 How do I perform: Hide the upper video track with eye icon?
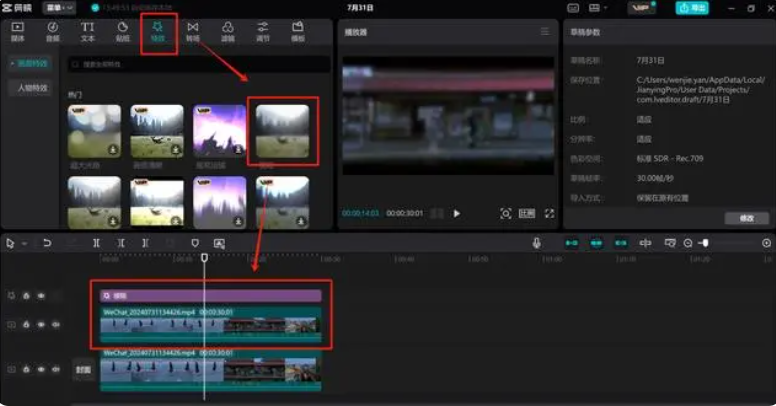point(41,324)
